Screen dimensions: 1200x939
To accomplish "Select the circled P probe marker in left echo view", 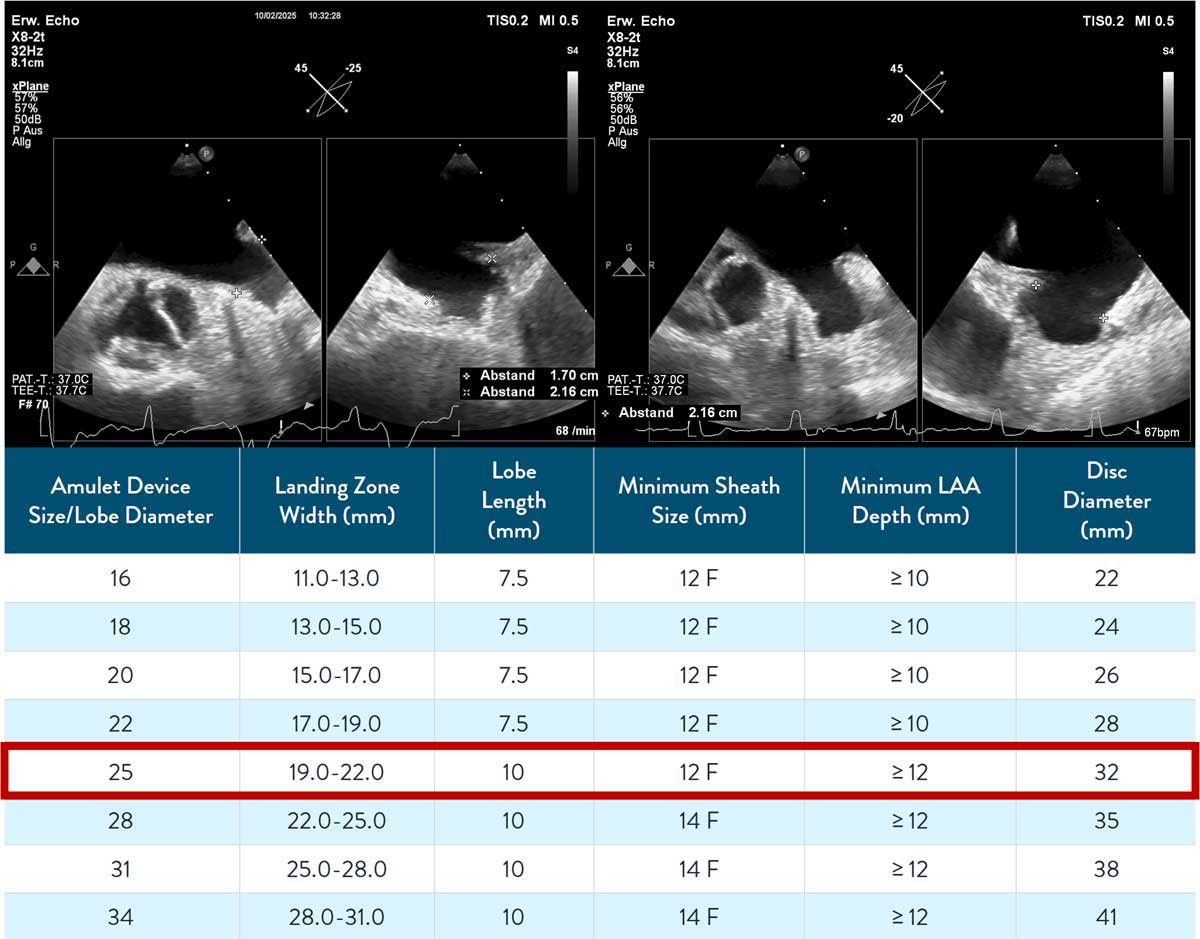I will [206, 153].
